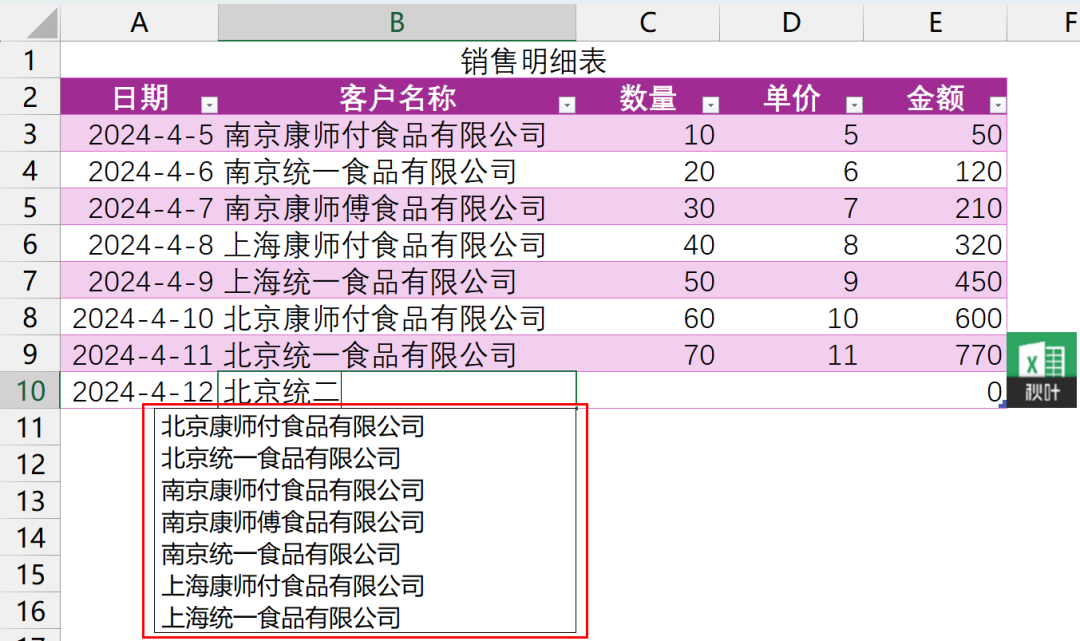Click the date cell 2024-4-8
The image size is (1080, 641).
(x=139, y=244)
